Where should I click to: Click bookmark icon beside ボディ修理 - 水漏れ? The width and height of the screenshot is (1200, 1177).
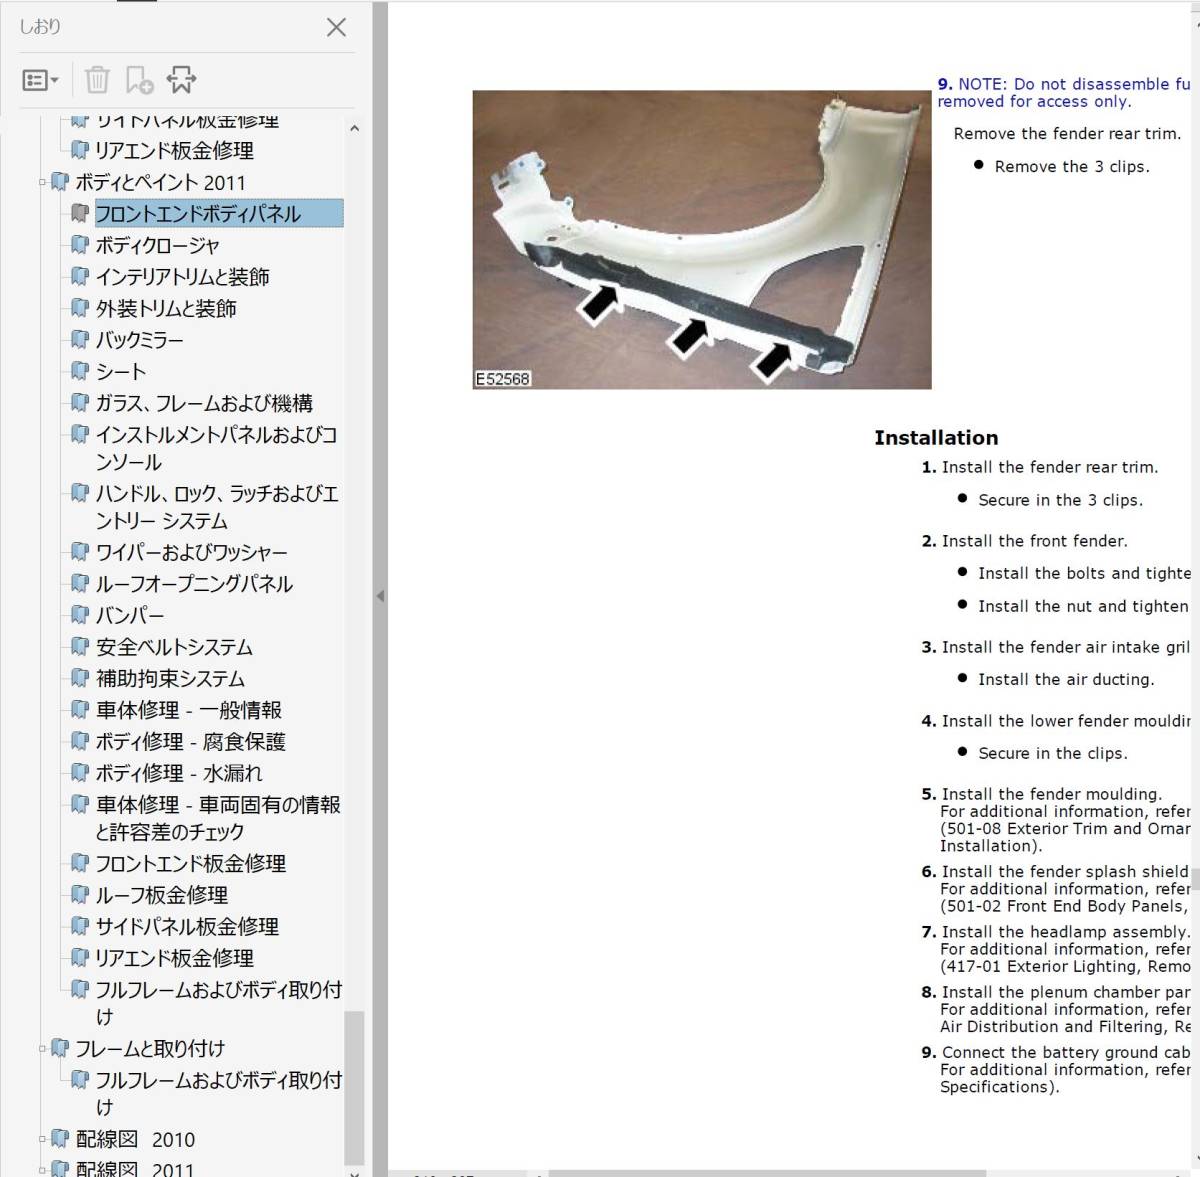80,773
